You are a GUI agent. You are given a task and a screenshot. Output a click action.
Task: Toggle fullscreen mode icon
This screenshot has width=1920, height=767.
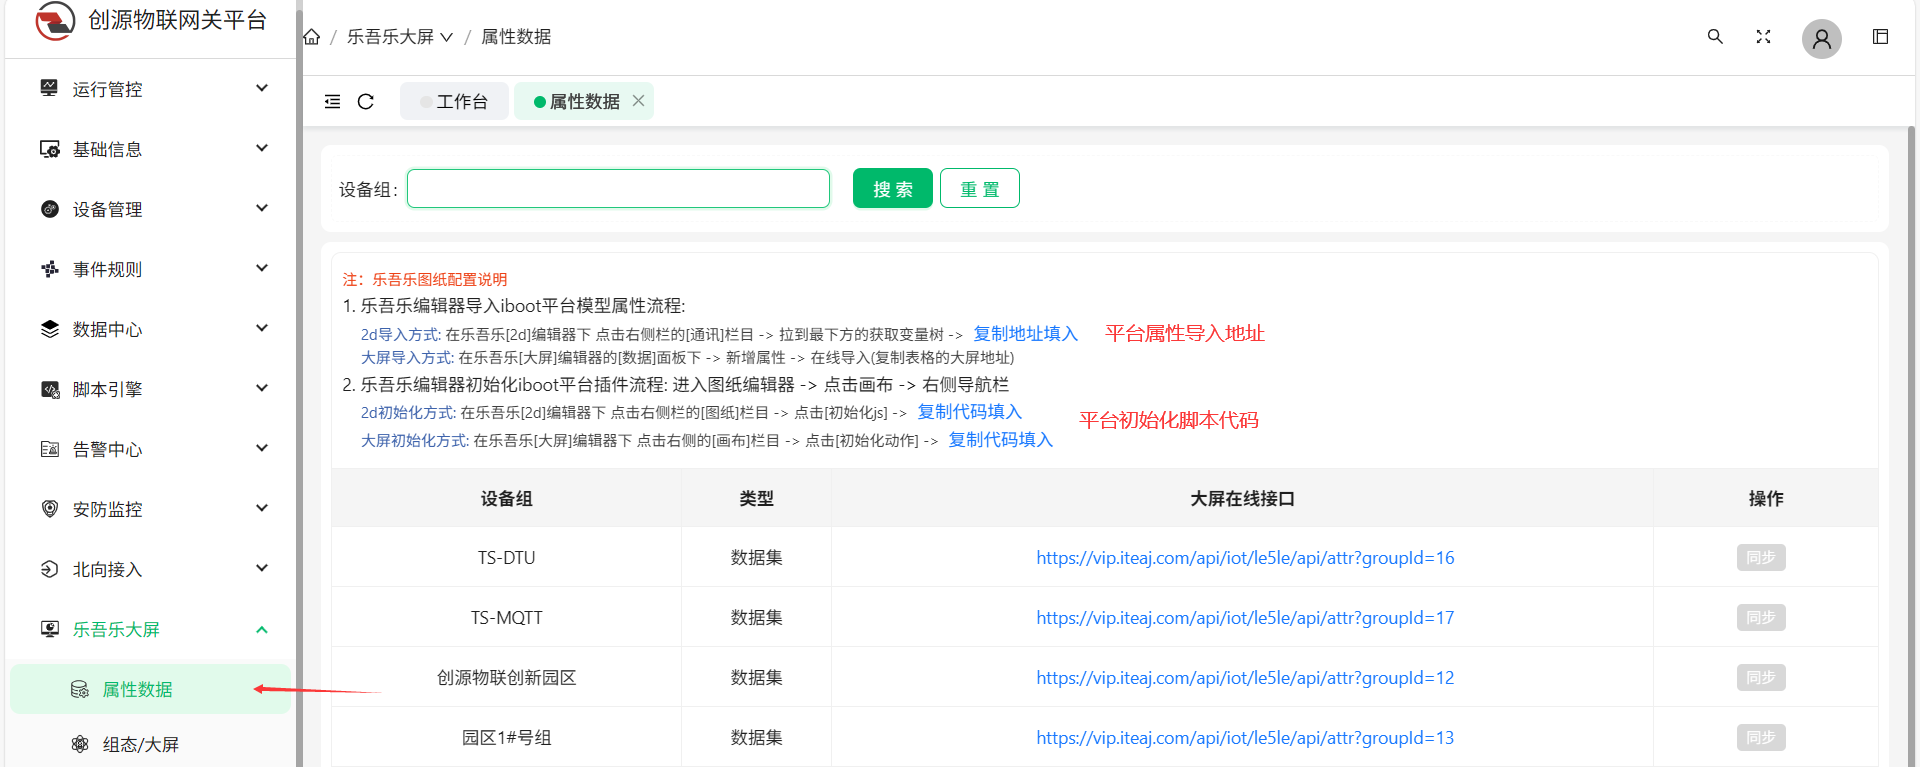pos(1763,37)
